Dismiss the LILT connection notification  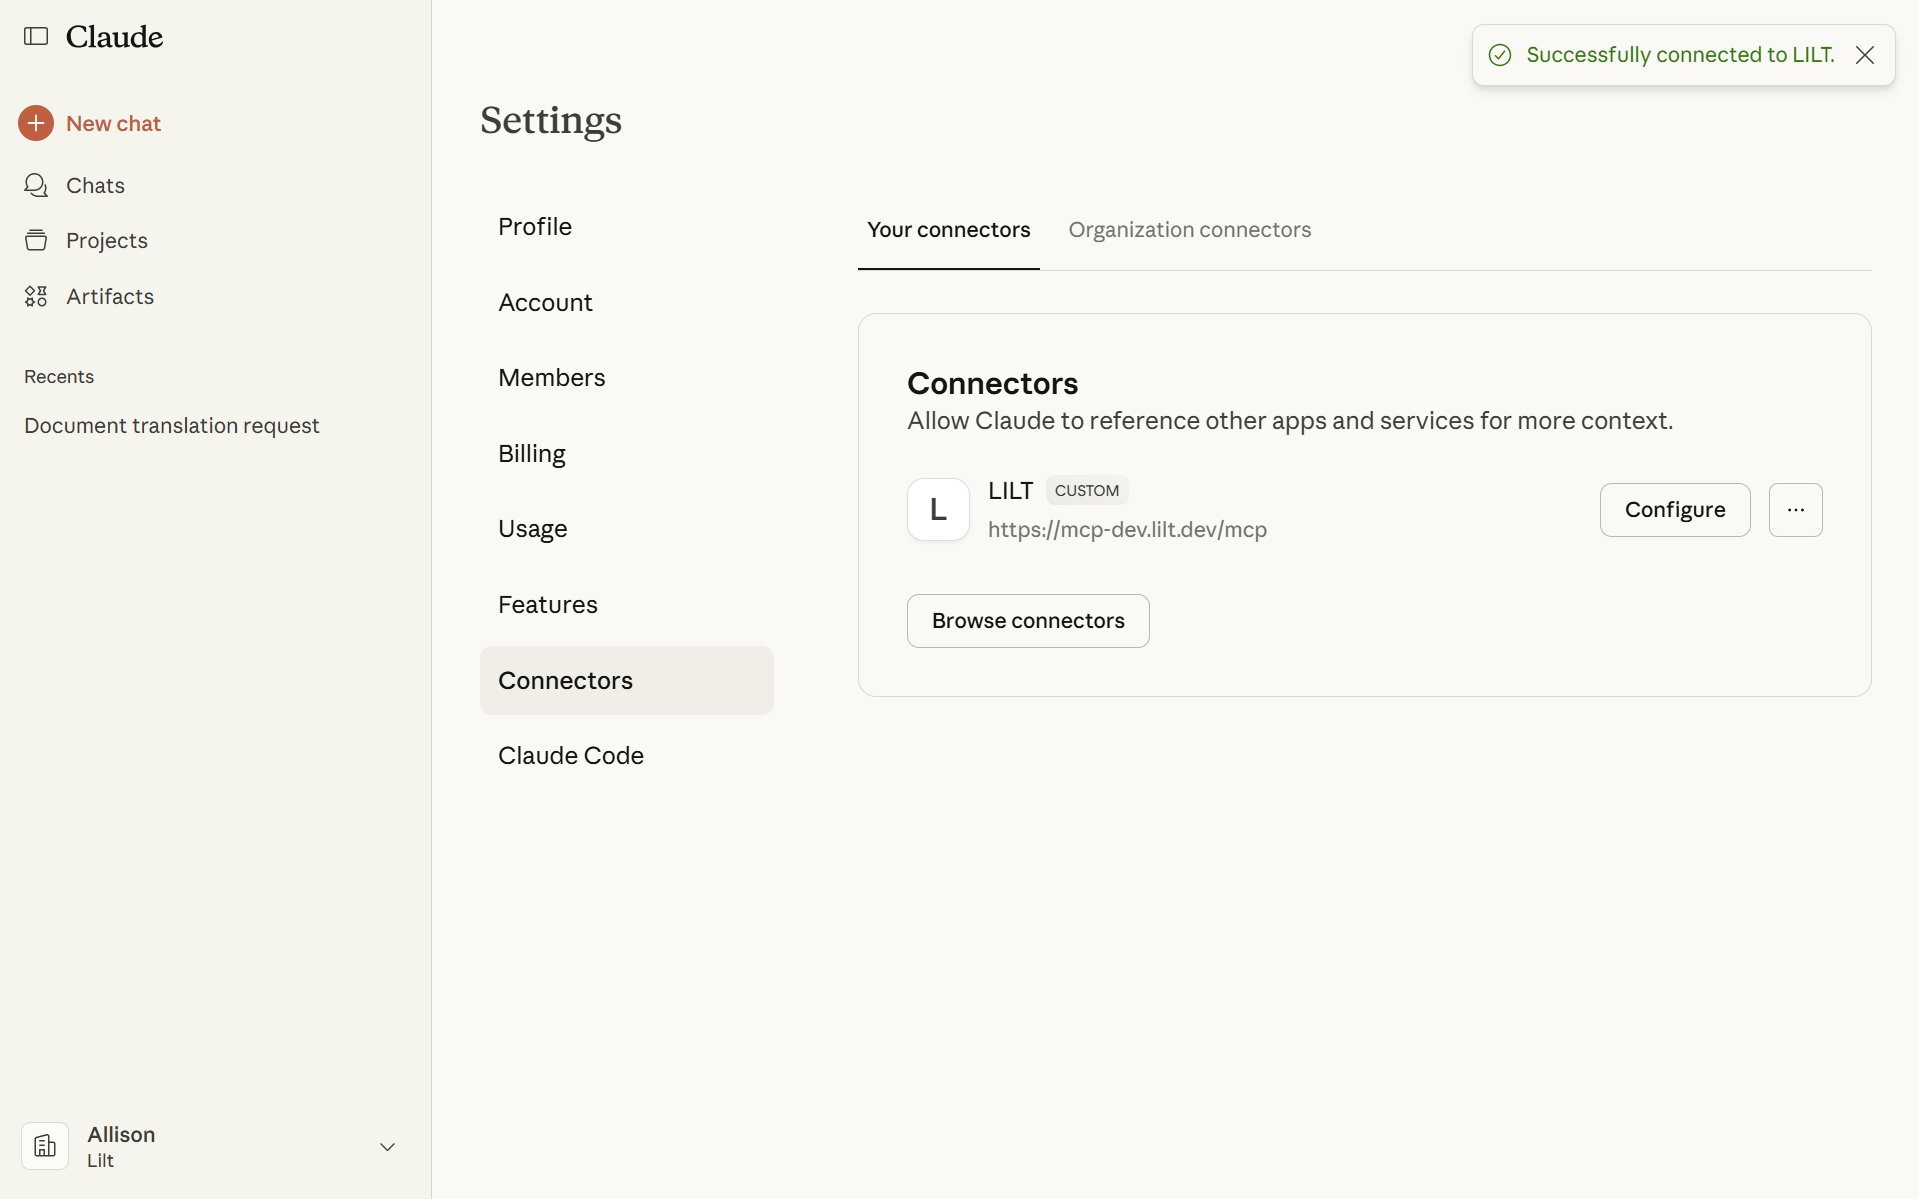[x=1865, y=55]
